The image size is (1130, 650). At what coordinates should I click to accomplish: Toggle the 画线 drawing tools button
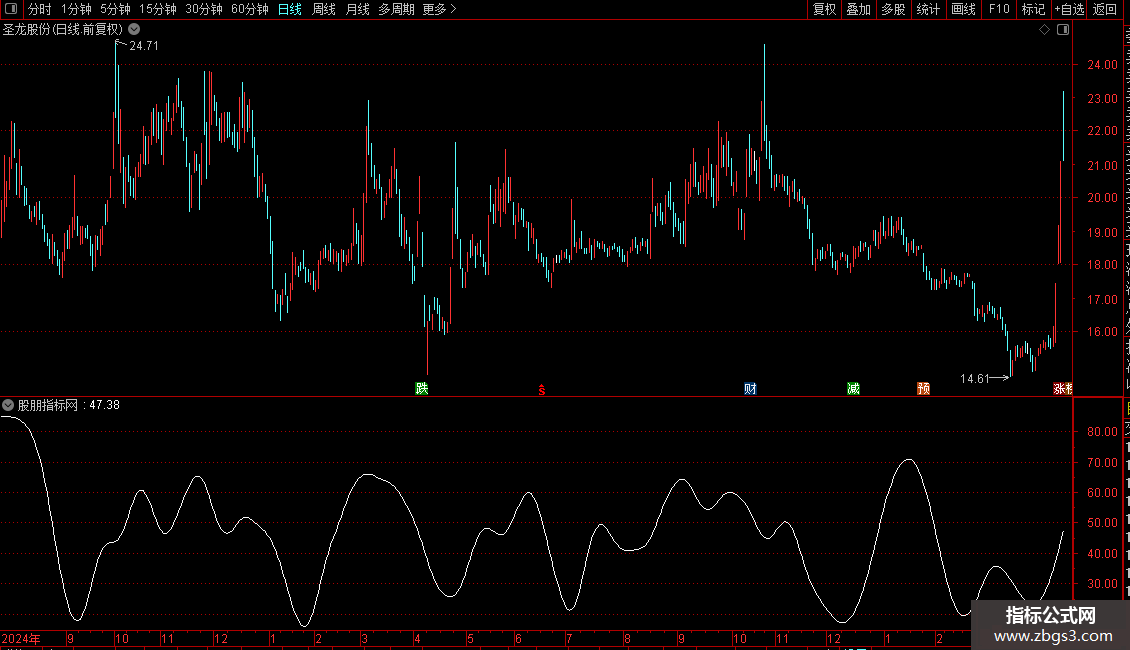[963, 9]
